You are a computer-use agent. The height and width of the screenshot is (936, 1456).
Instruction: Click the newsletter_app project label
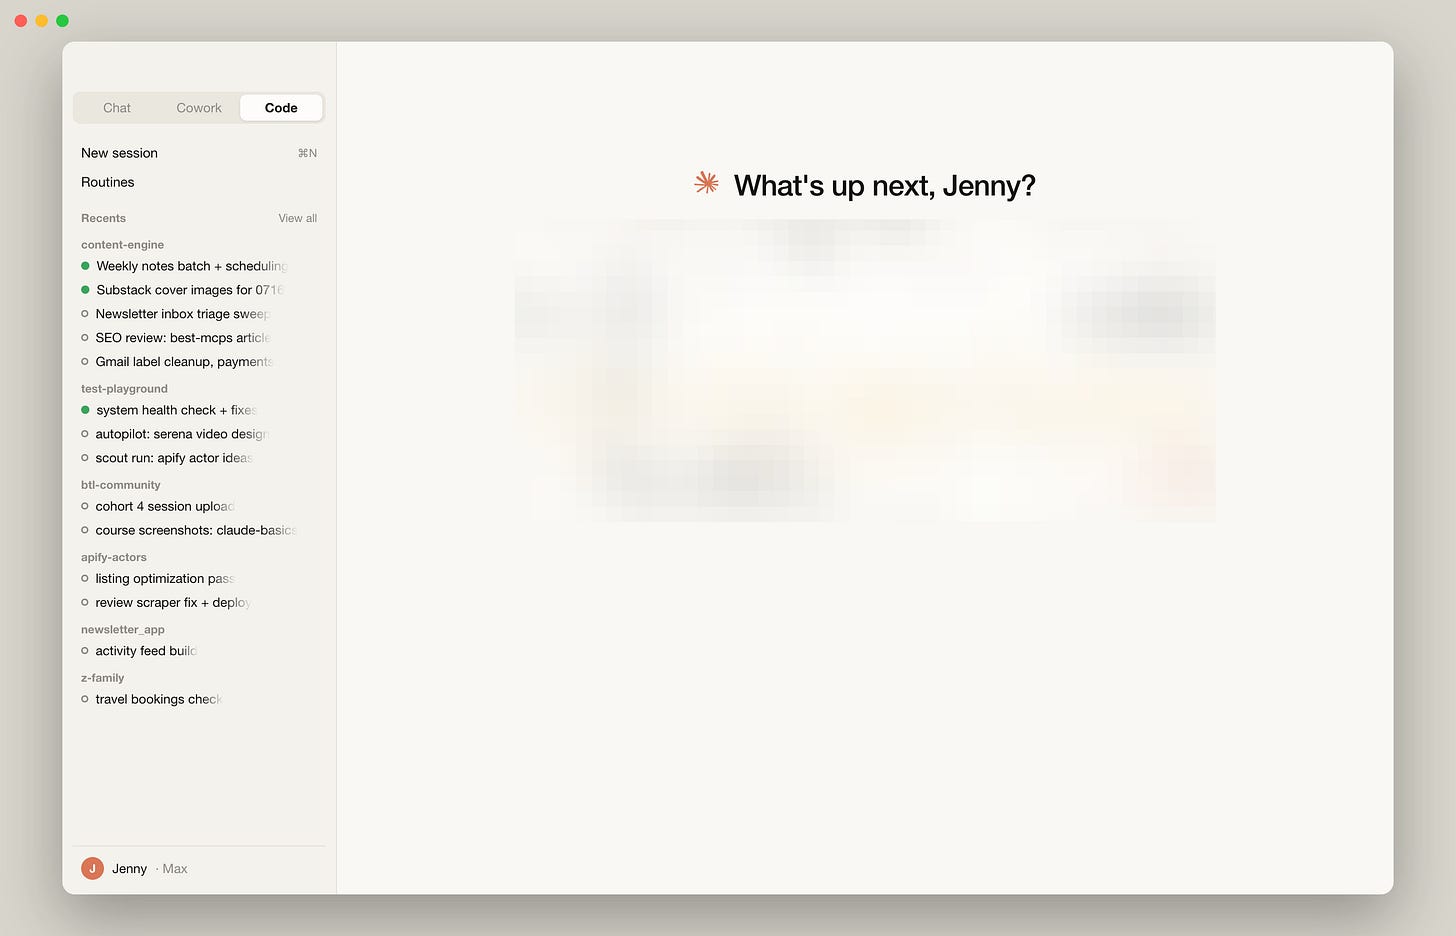tap(122, 630)
